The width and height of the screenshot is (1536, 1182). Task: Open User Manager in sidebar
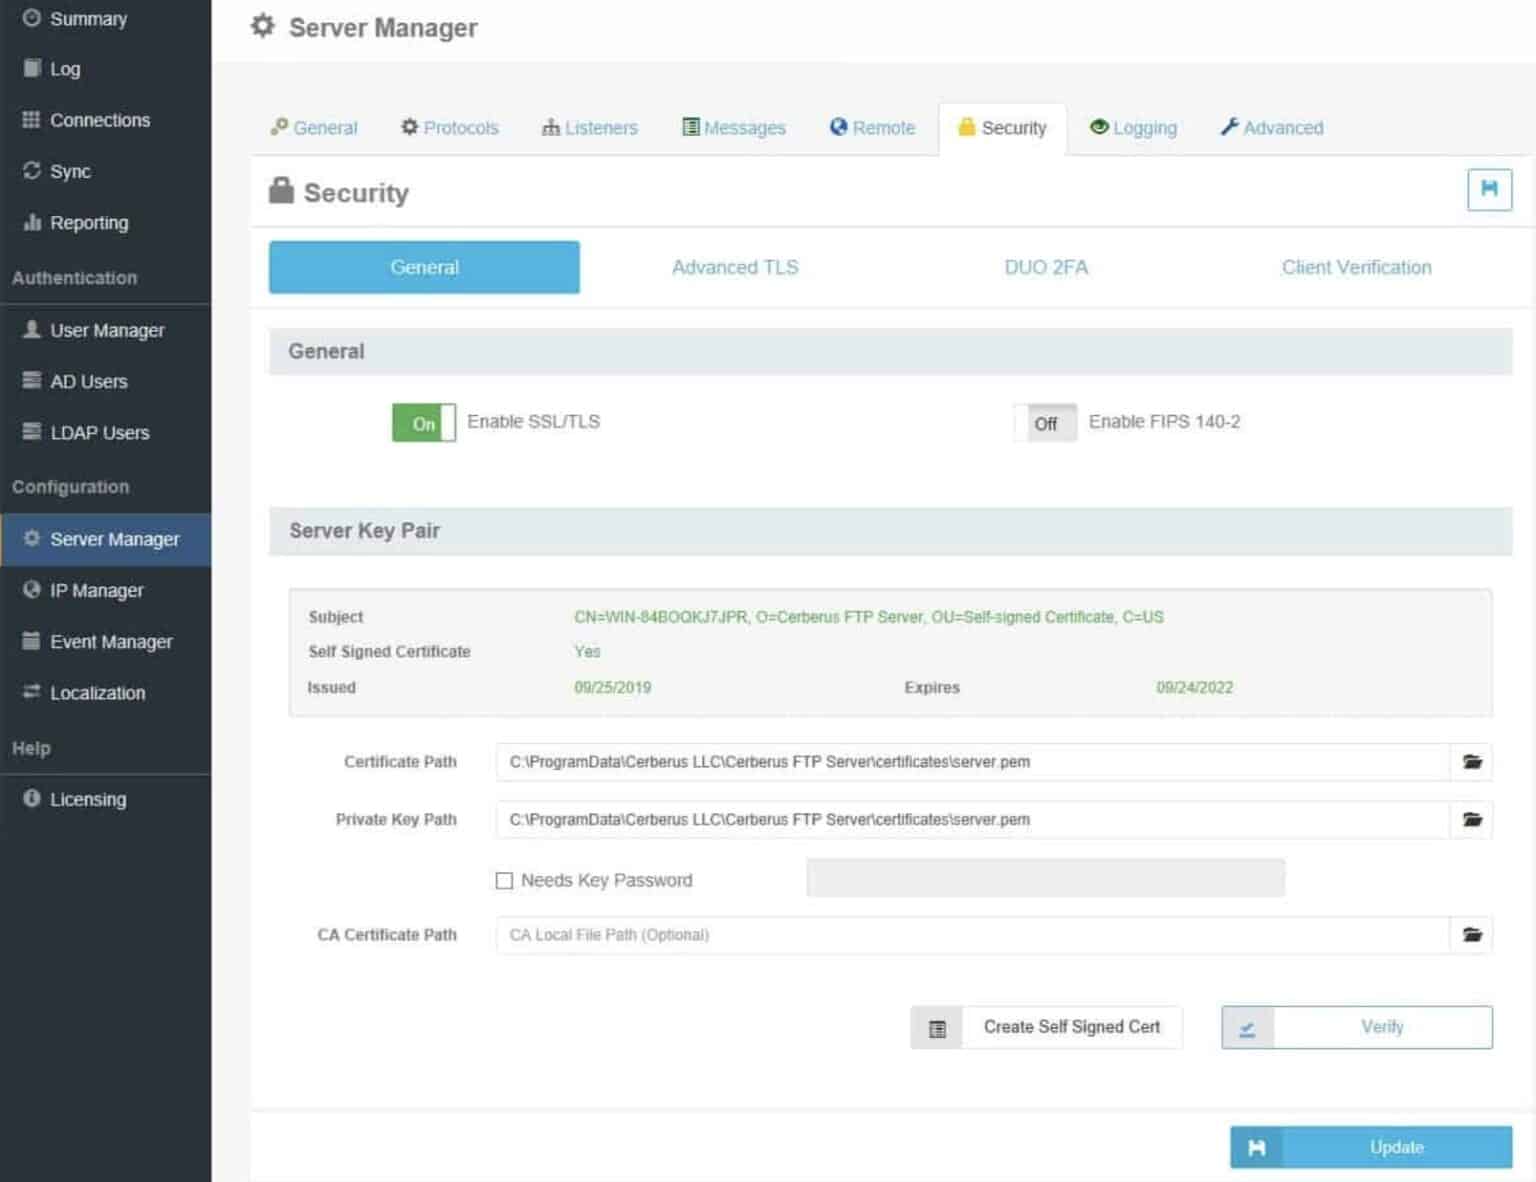(106, 330)
